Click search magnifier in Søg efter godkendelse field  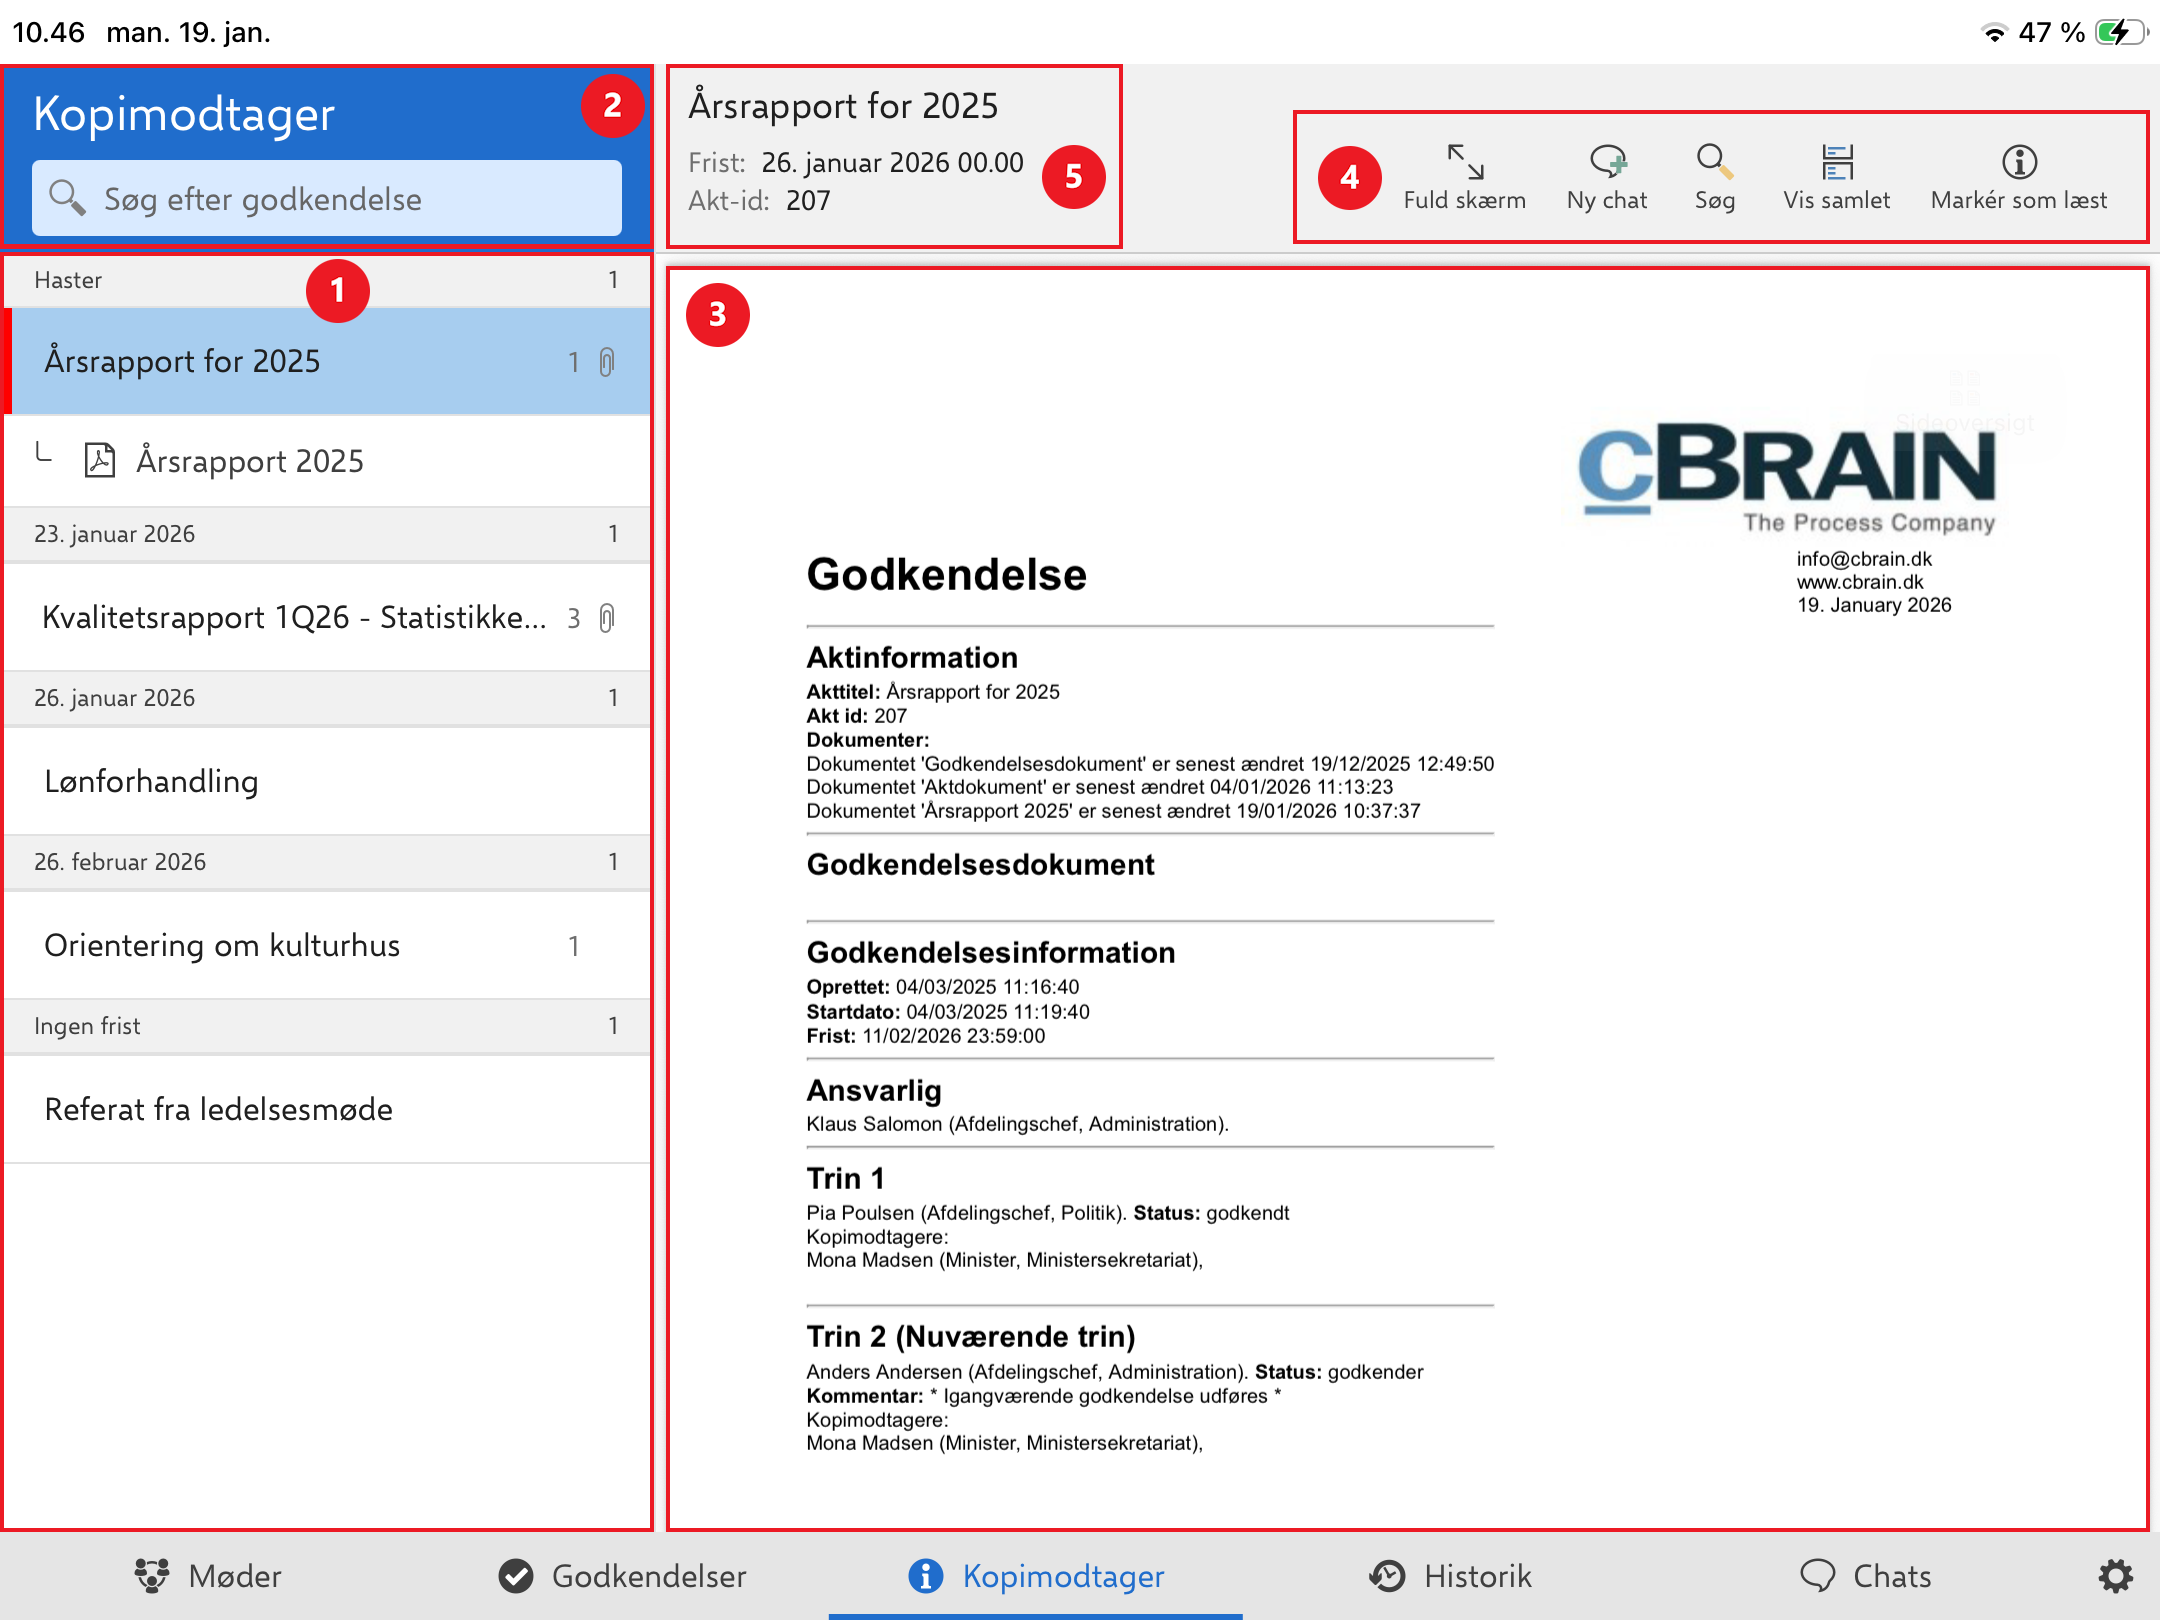point(67,197)
